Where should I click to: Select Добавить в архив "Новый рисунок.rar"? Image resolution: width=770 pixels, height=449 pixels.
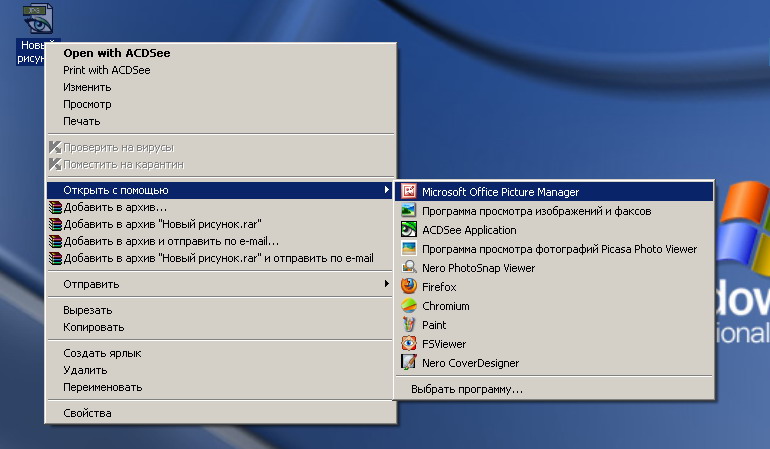(x=220, y=224)
